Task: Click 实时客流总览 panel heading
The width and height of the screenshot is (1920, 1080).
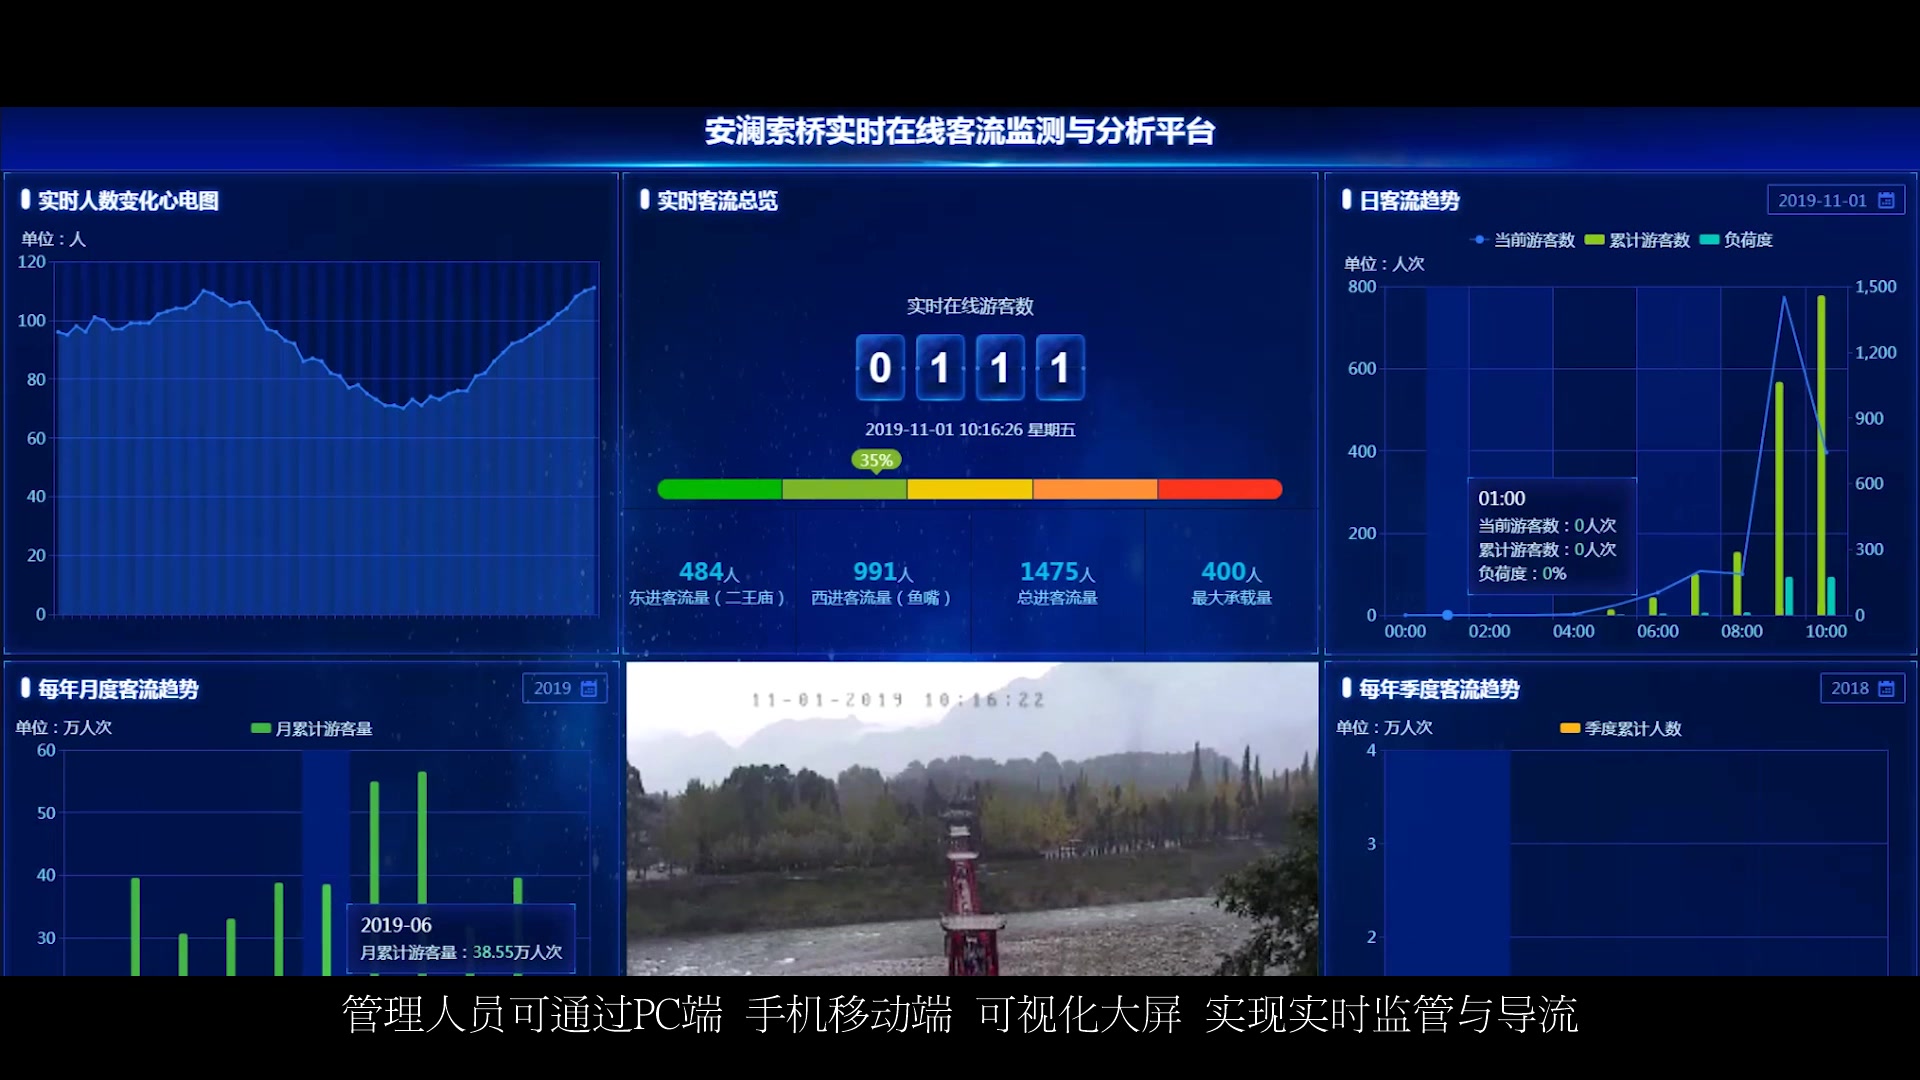Action: (717, 201)
